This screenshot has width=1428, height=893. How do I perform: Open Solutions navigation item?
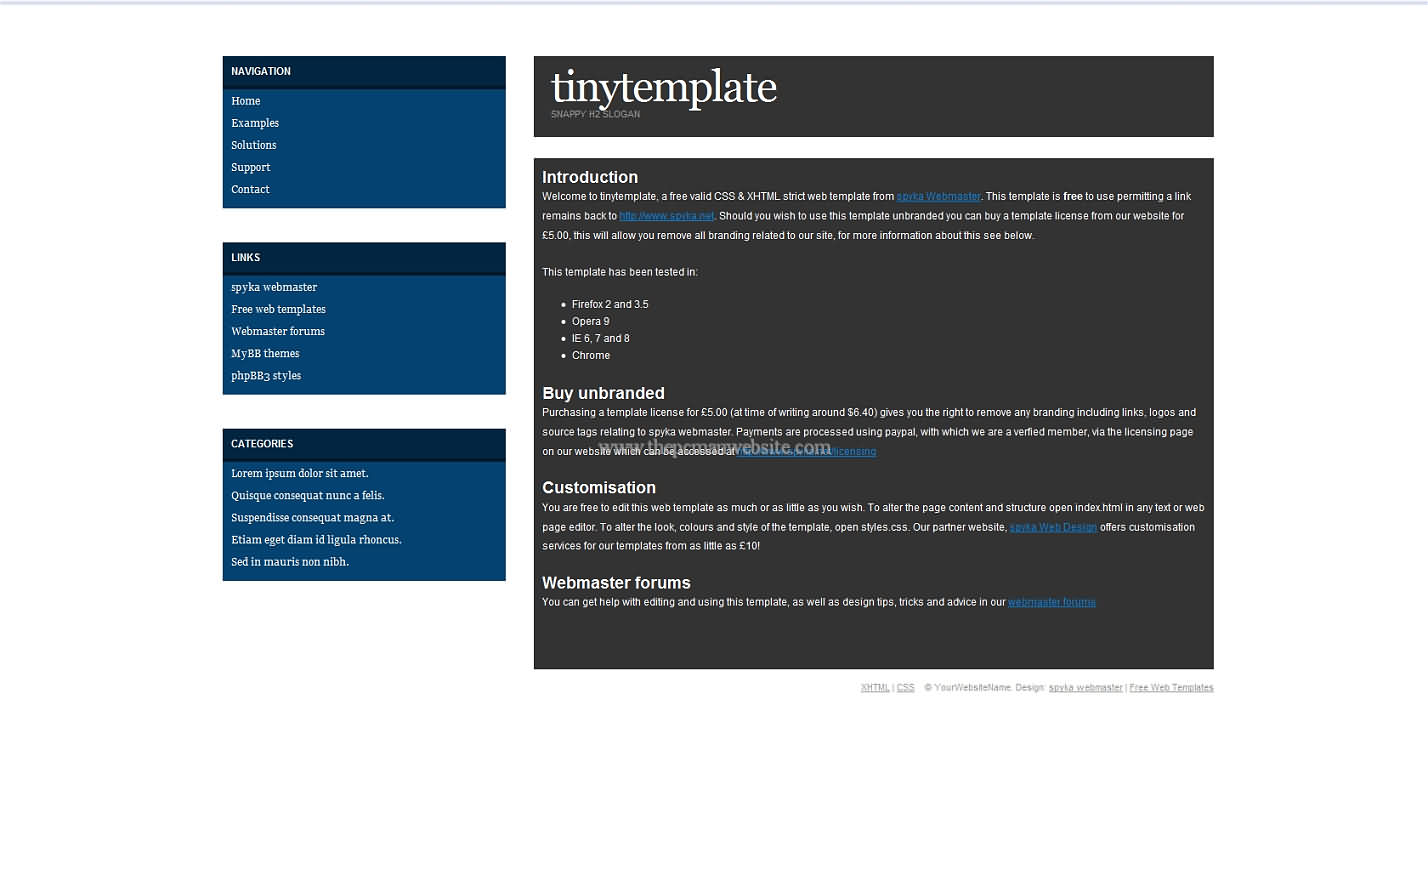[253, 145]
